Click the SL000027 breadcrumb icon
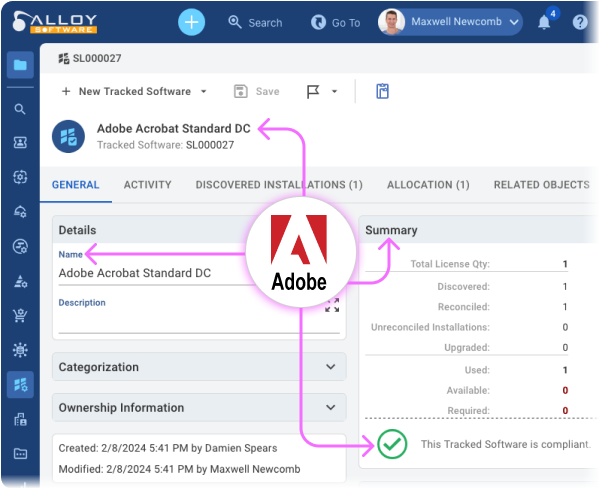 point(64,58)
